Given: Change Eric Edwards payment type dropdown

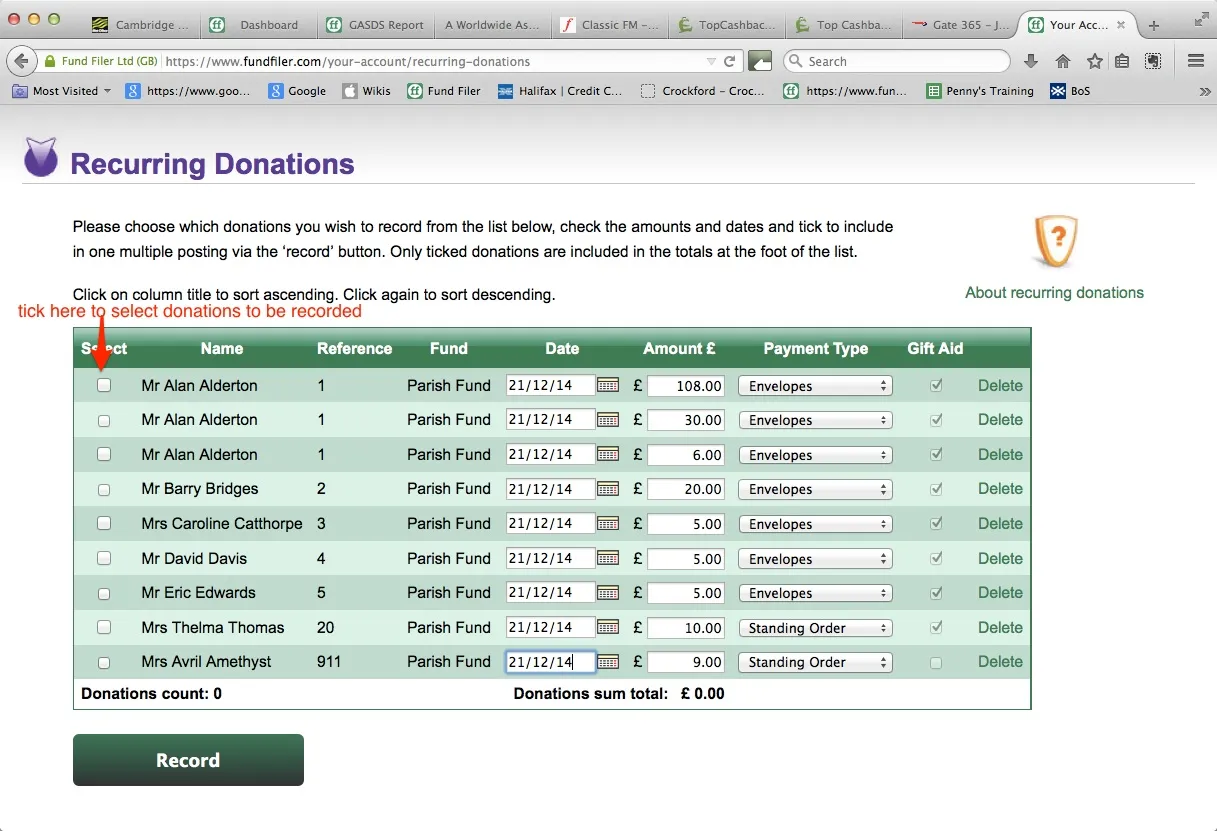Looking at the screenshot, I should (x=815, y=593).
